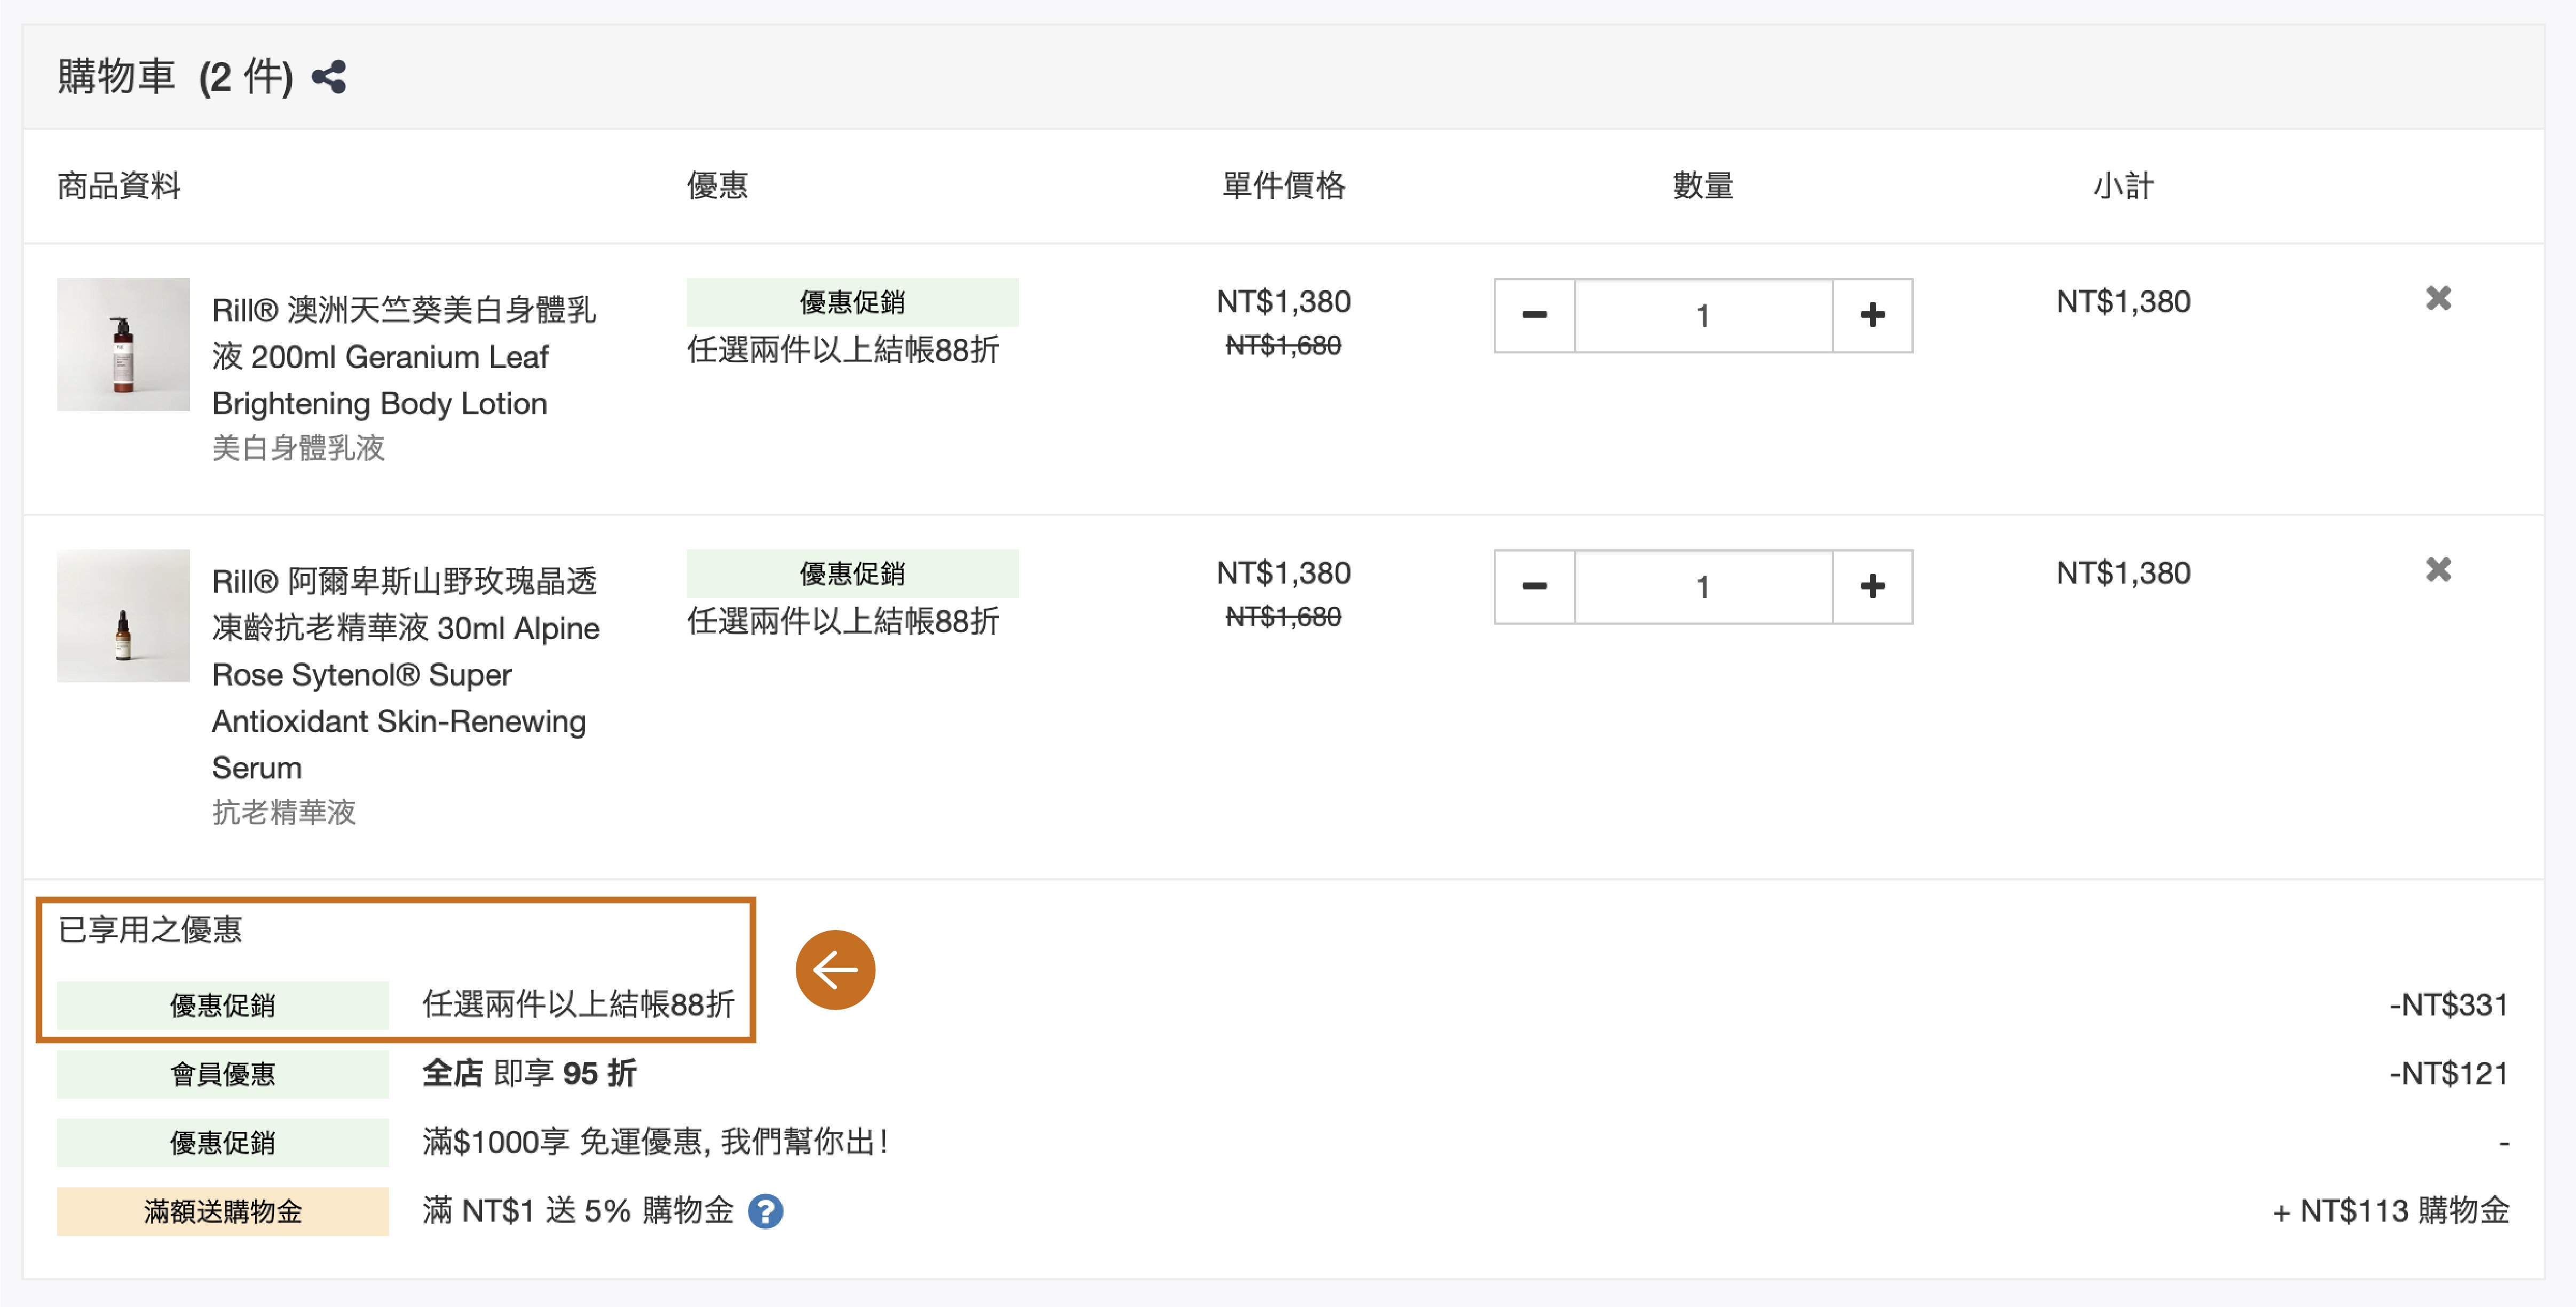The width and height of the screenshot is (2576, 1307).
Task: Decrease quantity of Alpine Rose Serum
Action: [x=1534, y=586]
